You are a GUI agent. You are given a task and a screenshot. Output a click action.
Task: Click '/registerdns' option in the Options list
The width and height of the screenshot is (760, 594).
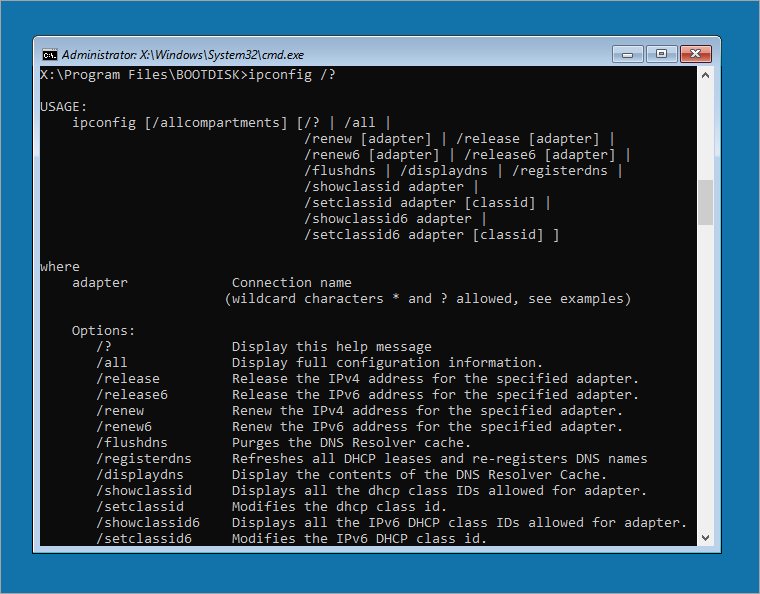[144, 458]
